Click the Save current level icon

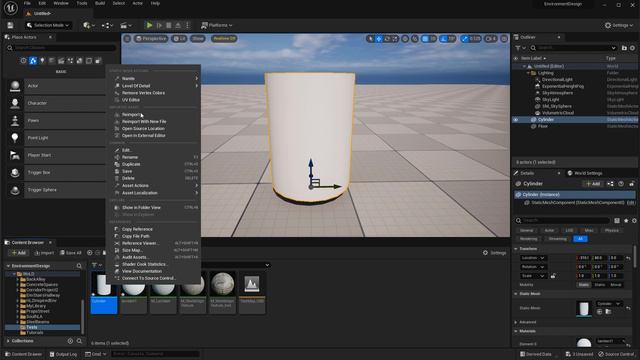pyautogui.click(x=10, y=25)
